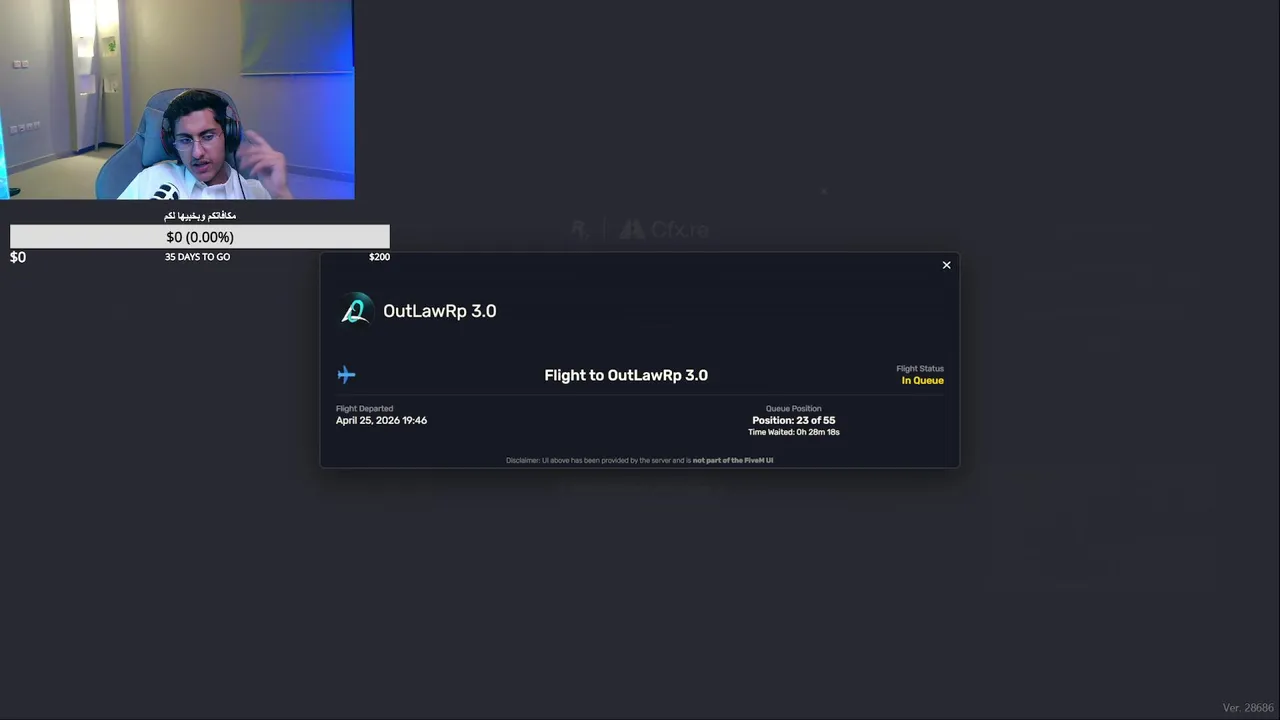Click the streamer webcam feed
1280x720 pixels.
tap(177, 100)
